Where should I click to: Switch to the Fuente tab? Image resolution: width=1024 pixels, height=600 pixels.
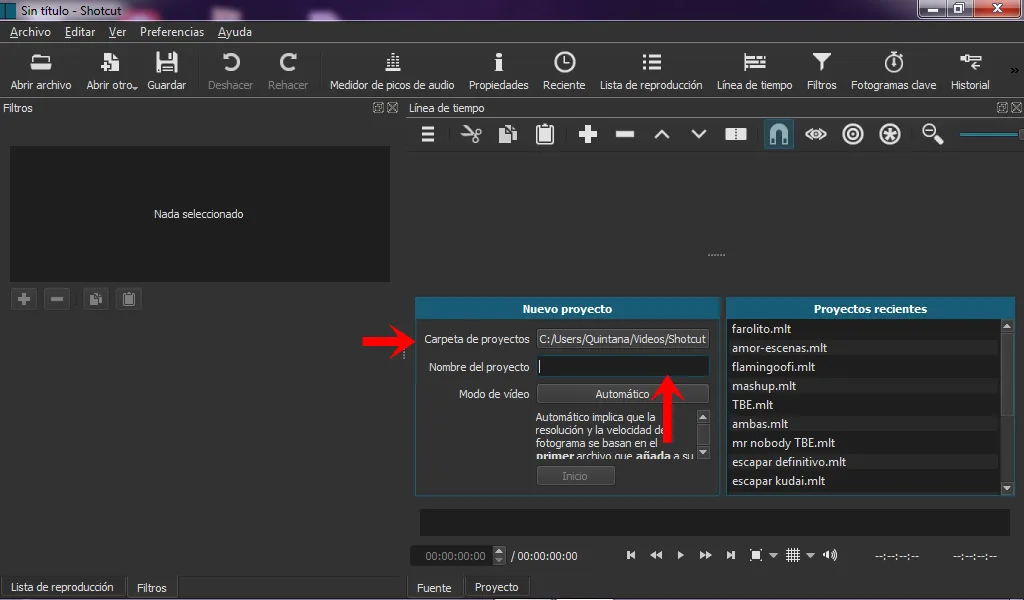(x=434, y=588)
